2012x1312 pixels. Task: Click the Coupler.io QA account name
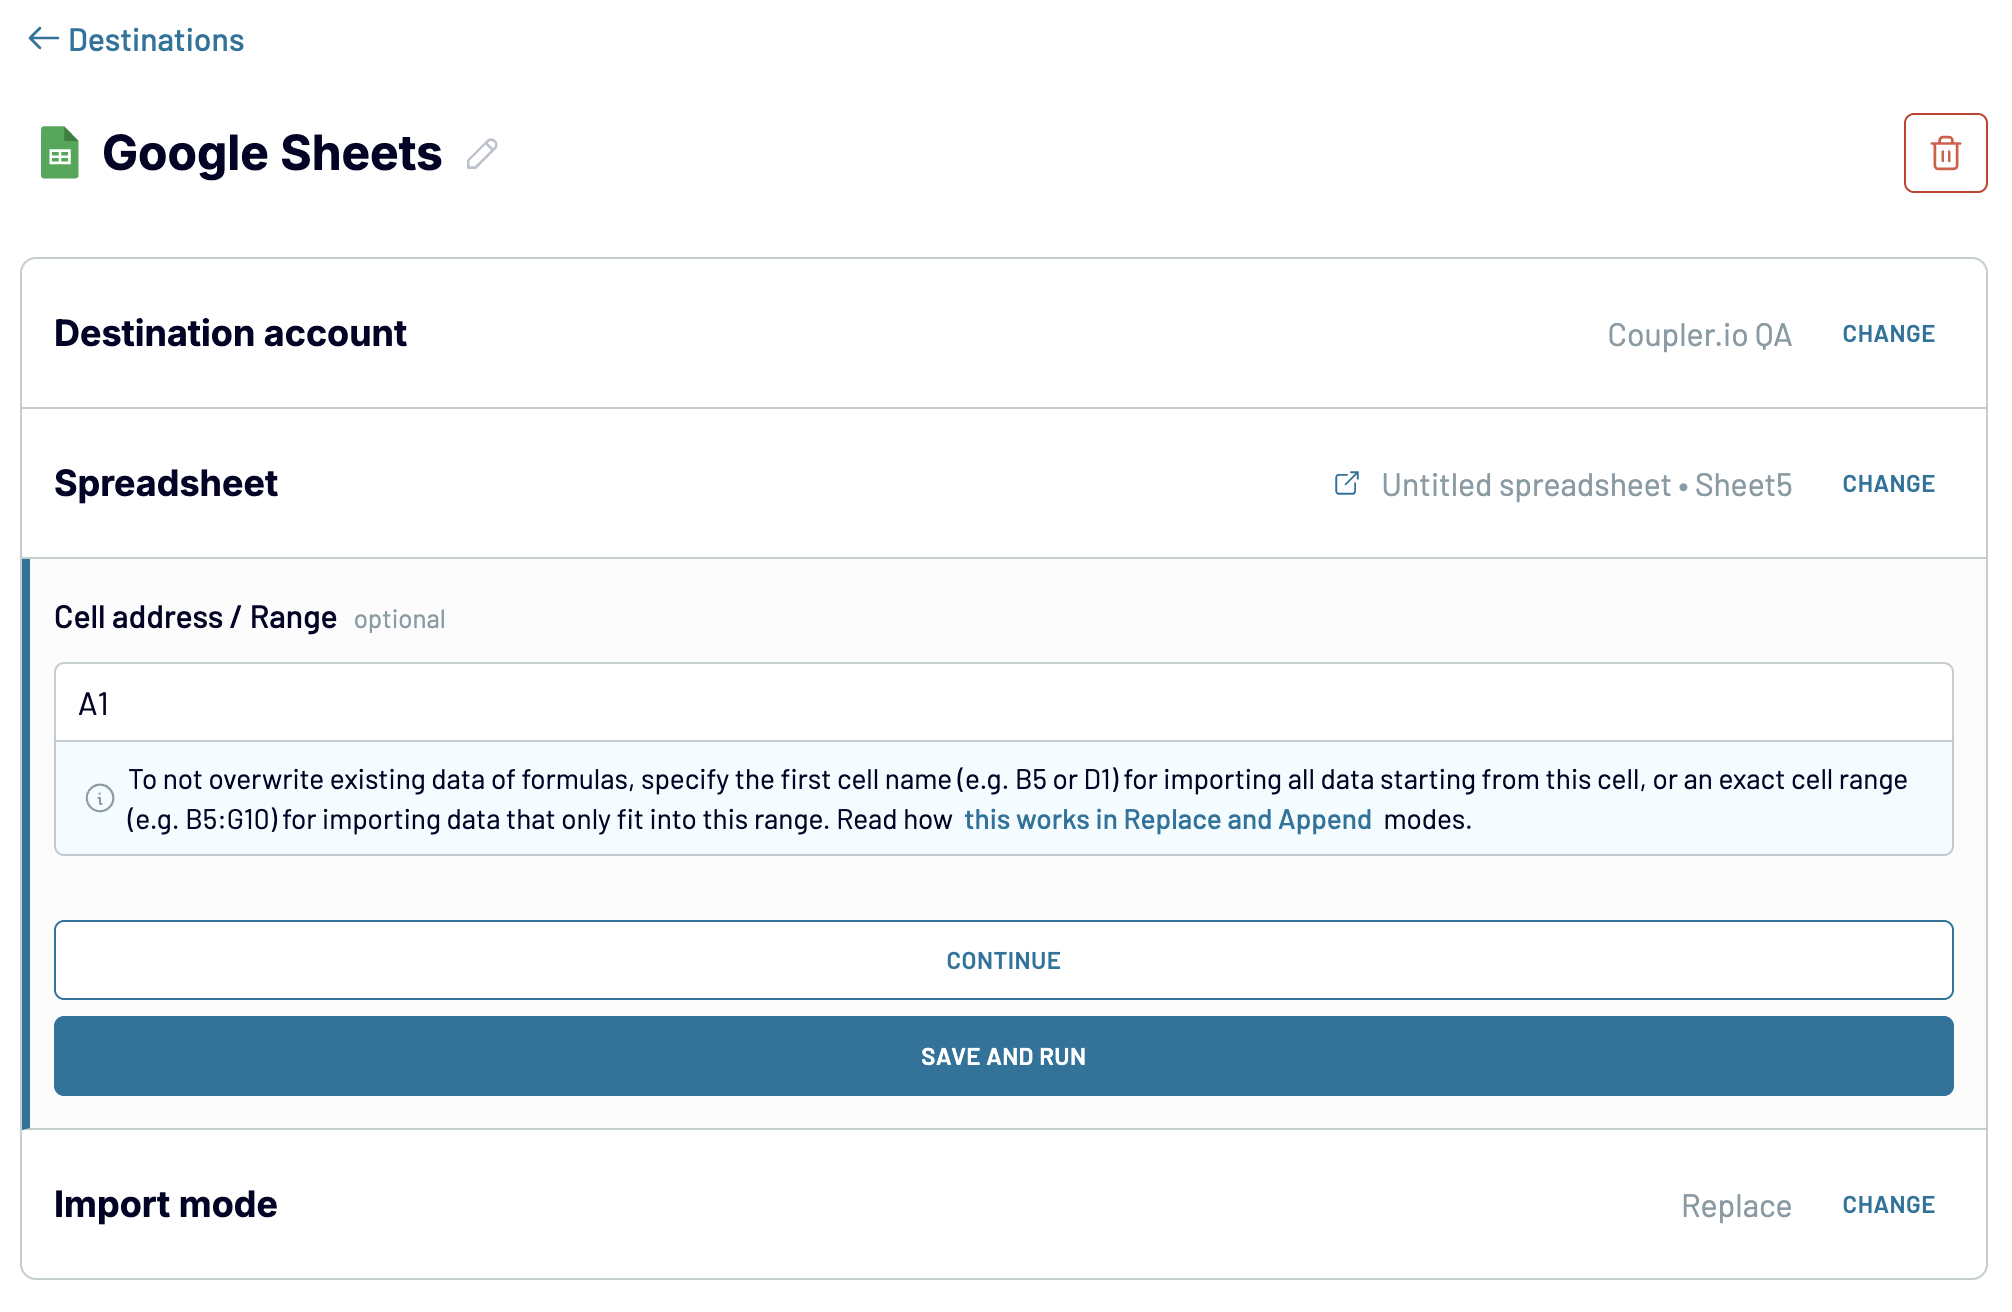pos(1699,335)
